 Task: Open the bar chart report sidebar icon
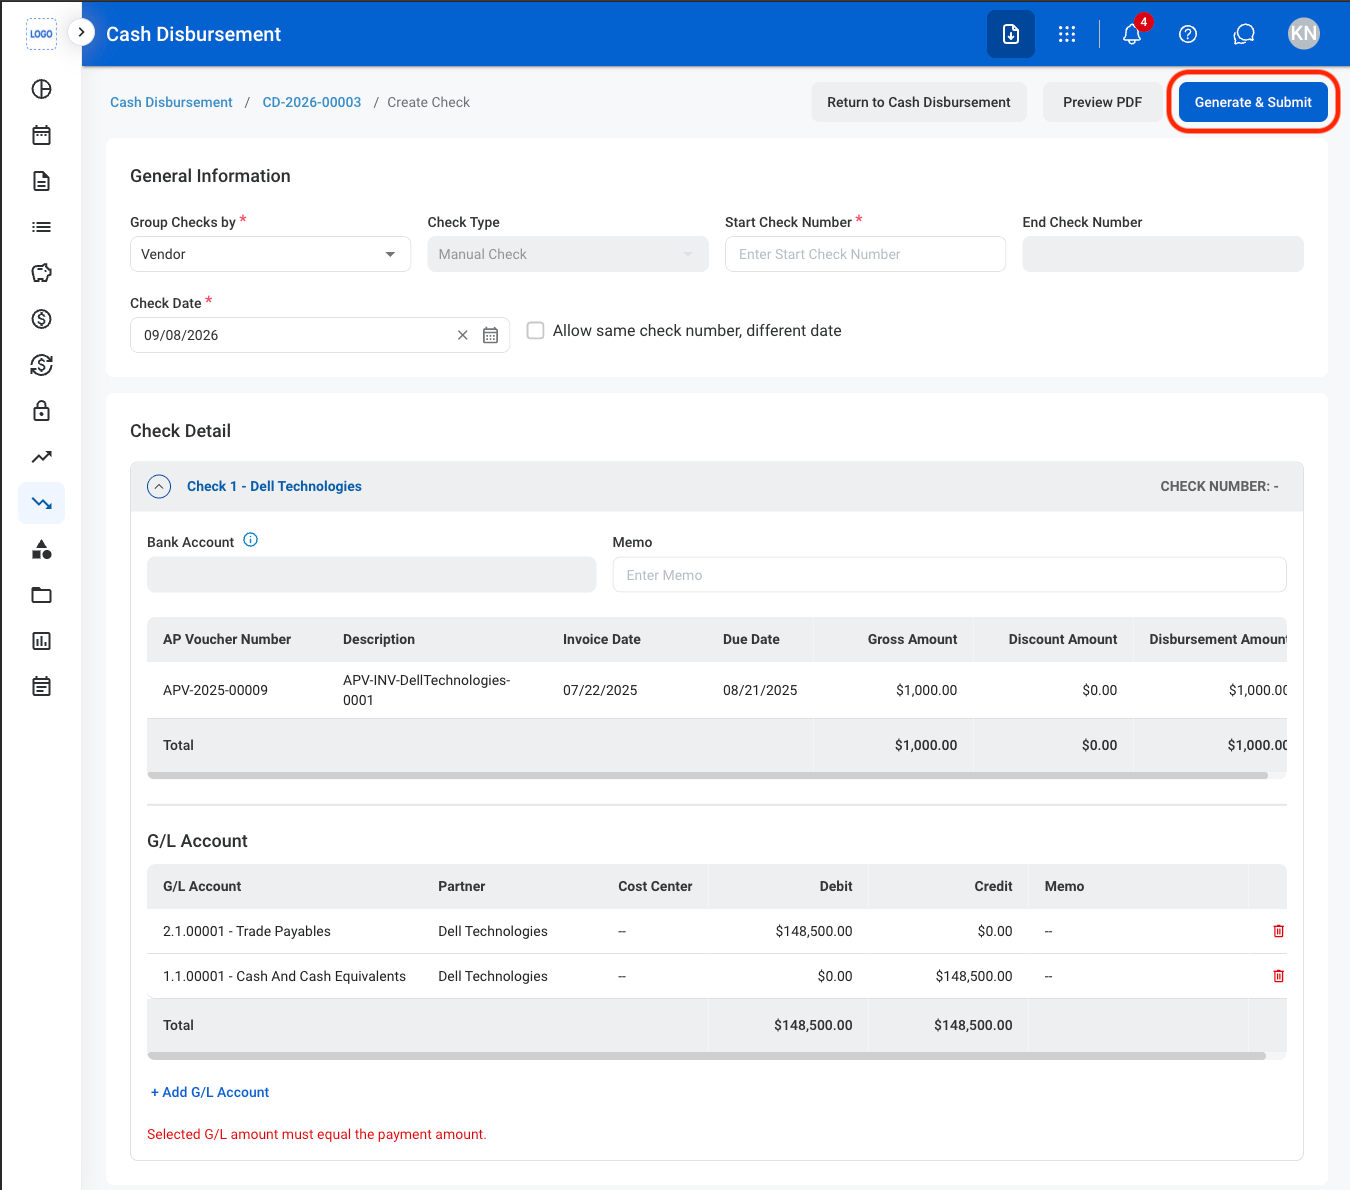pos(41,641)
